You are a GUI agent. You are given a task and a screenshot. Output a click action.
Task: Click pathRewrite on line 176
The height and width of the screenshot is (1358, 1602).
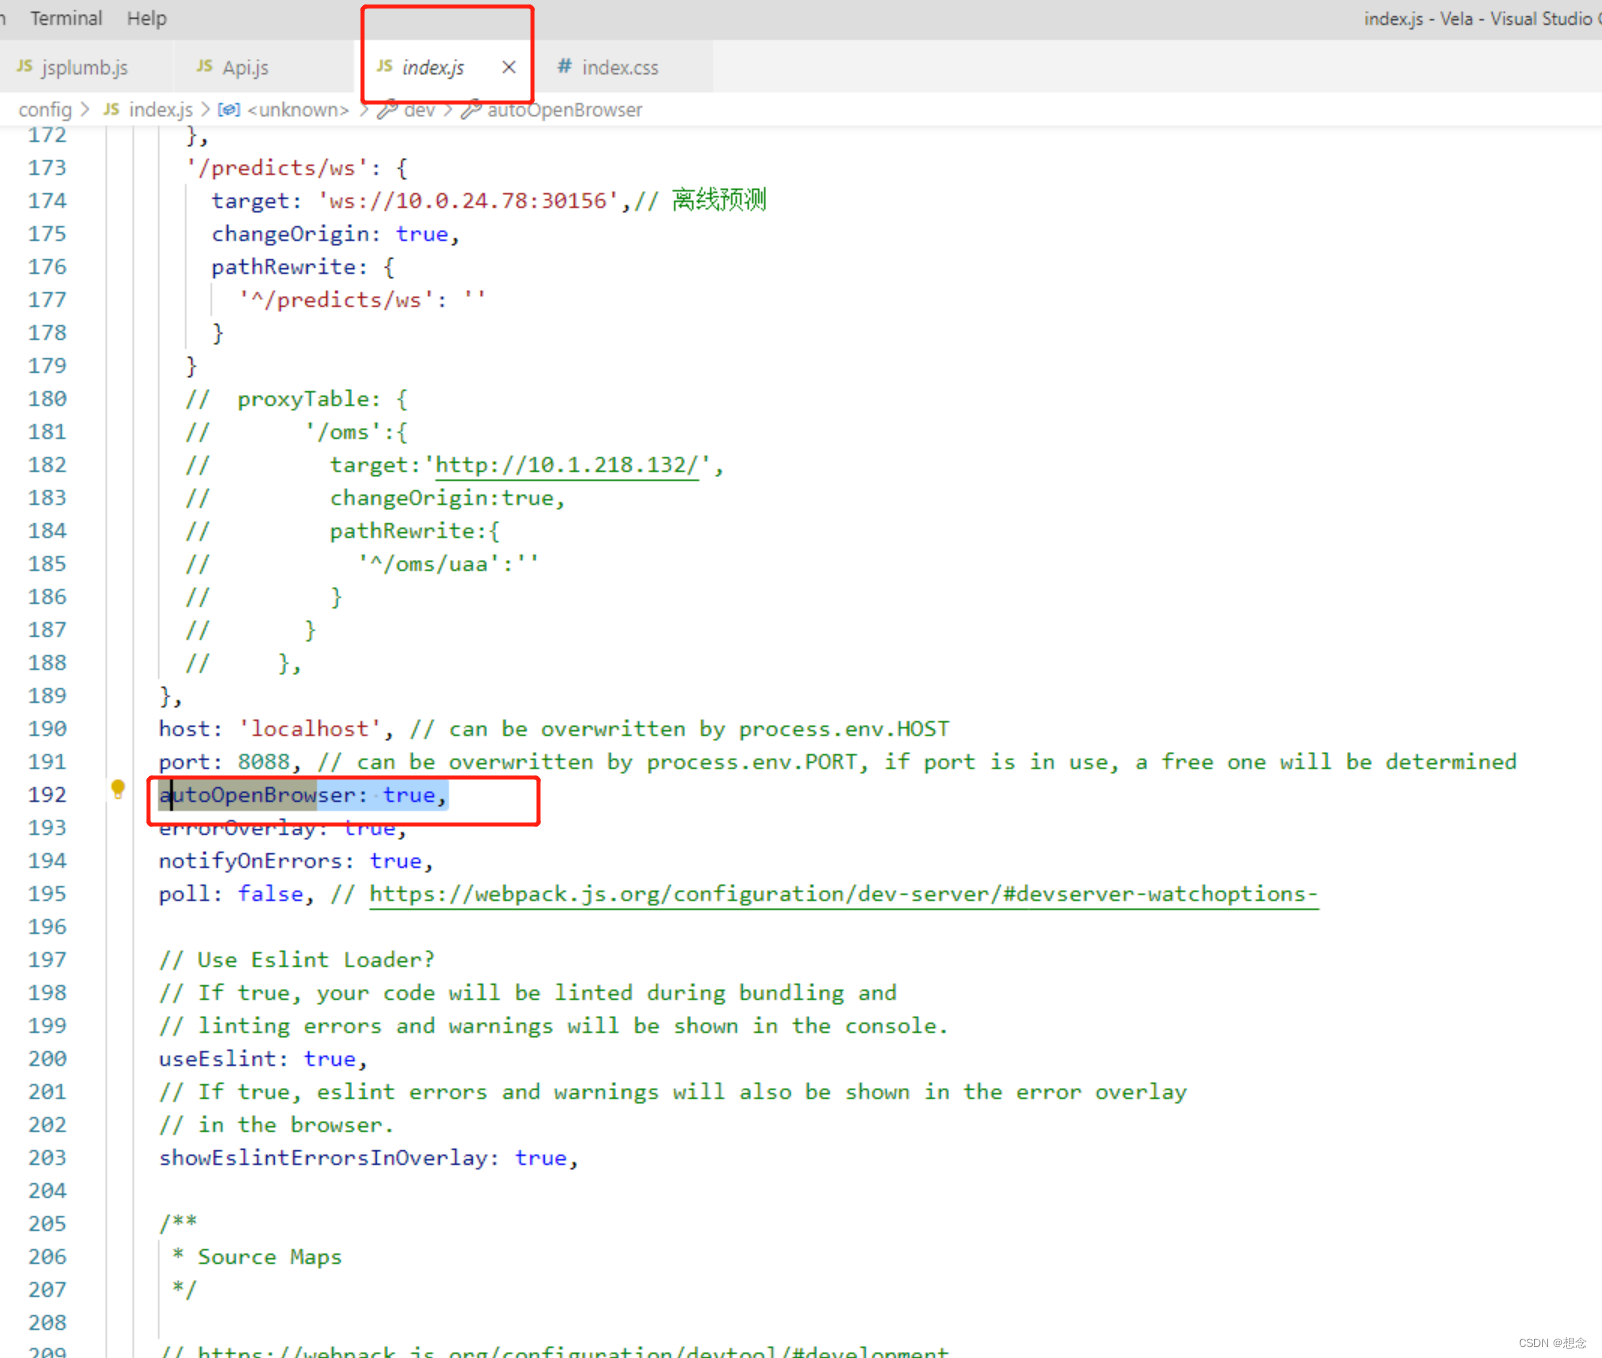click(283, 267)
